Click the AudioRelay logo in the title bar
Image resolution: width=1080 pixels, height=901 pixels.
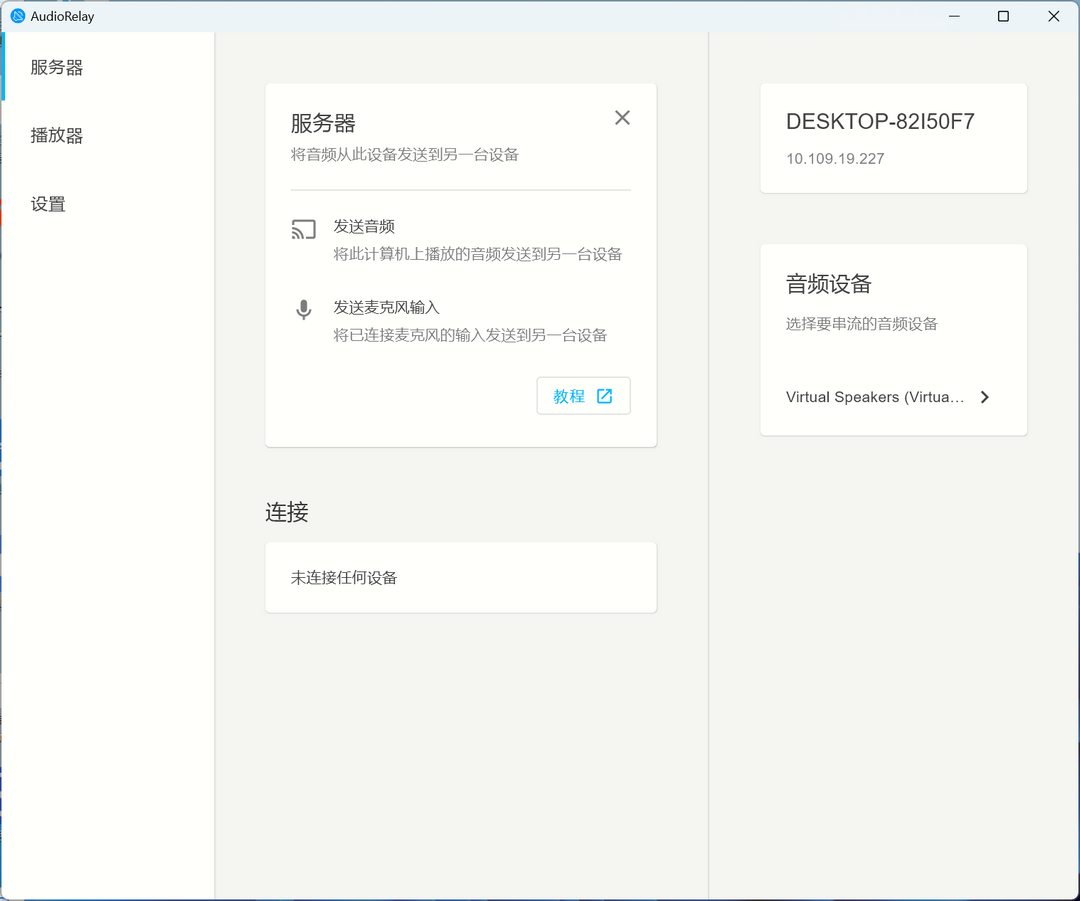(x=17, y=16)
